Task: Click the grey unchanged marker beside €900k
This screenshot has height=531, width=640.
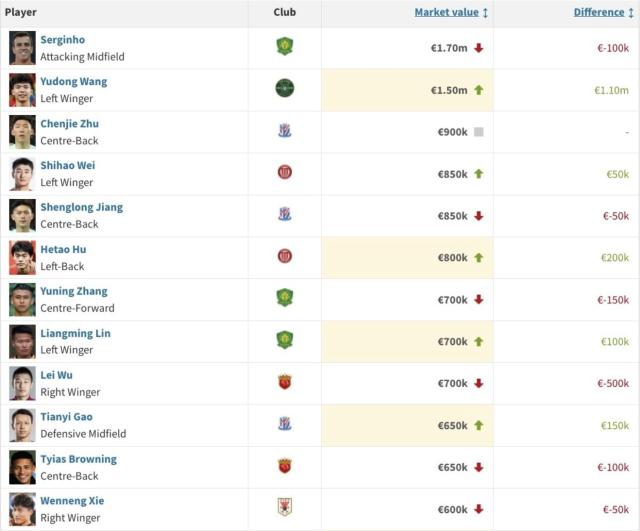Action: click(479, 132)
